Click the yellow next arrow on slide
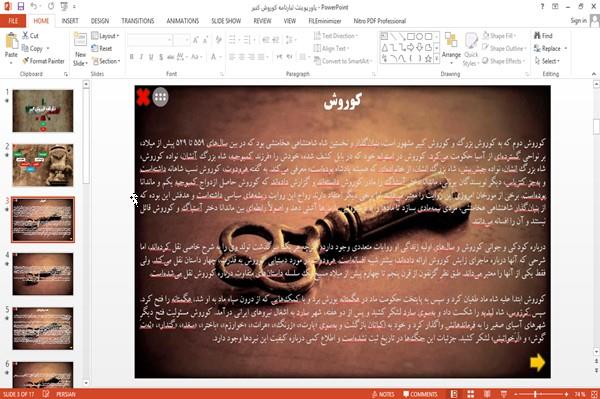Screen dimensions: 600x399 point(537,362)
